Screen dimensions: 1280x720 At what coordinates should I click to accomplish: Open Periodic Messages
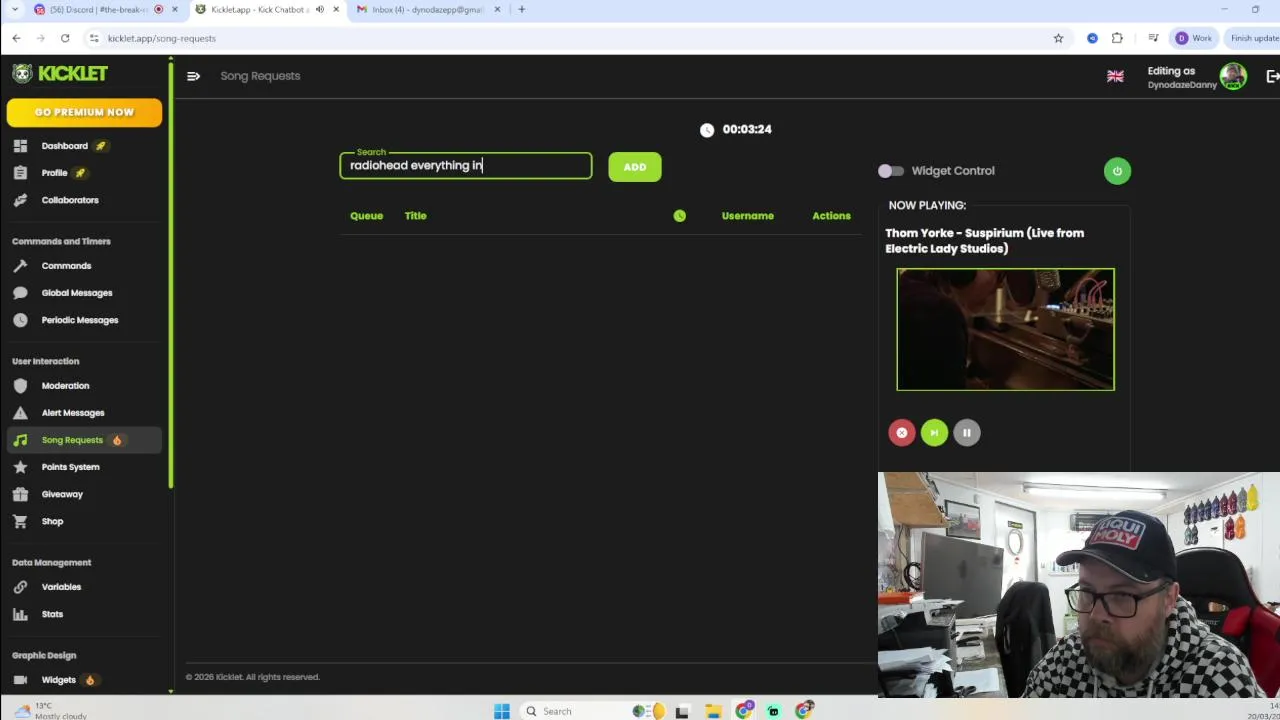[79, 320]
